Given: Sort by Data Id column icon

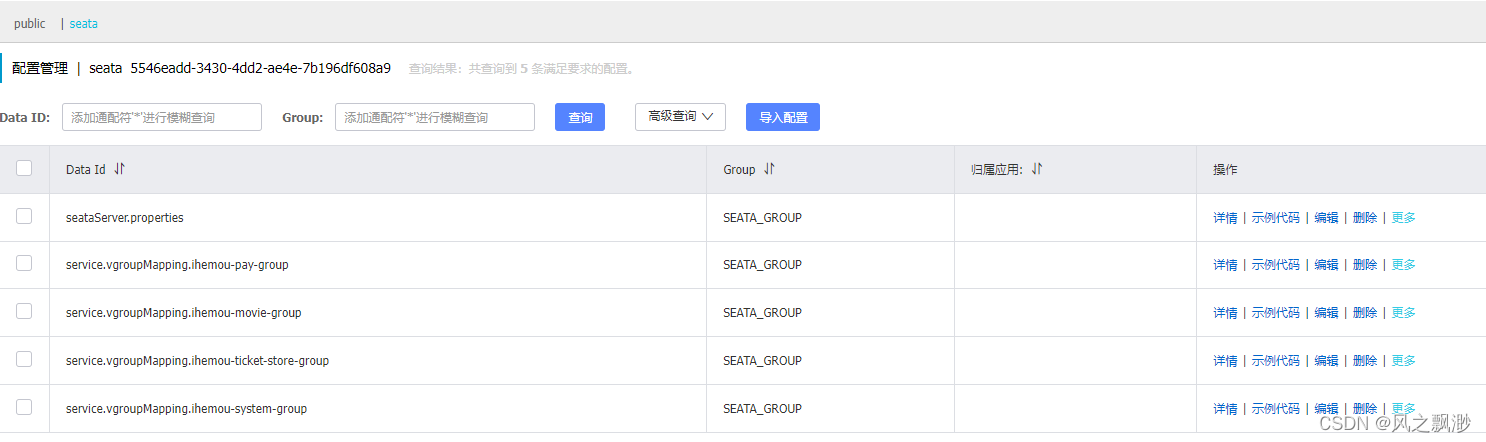Looking at the screenshot, I should point(120,169).
